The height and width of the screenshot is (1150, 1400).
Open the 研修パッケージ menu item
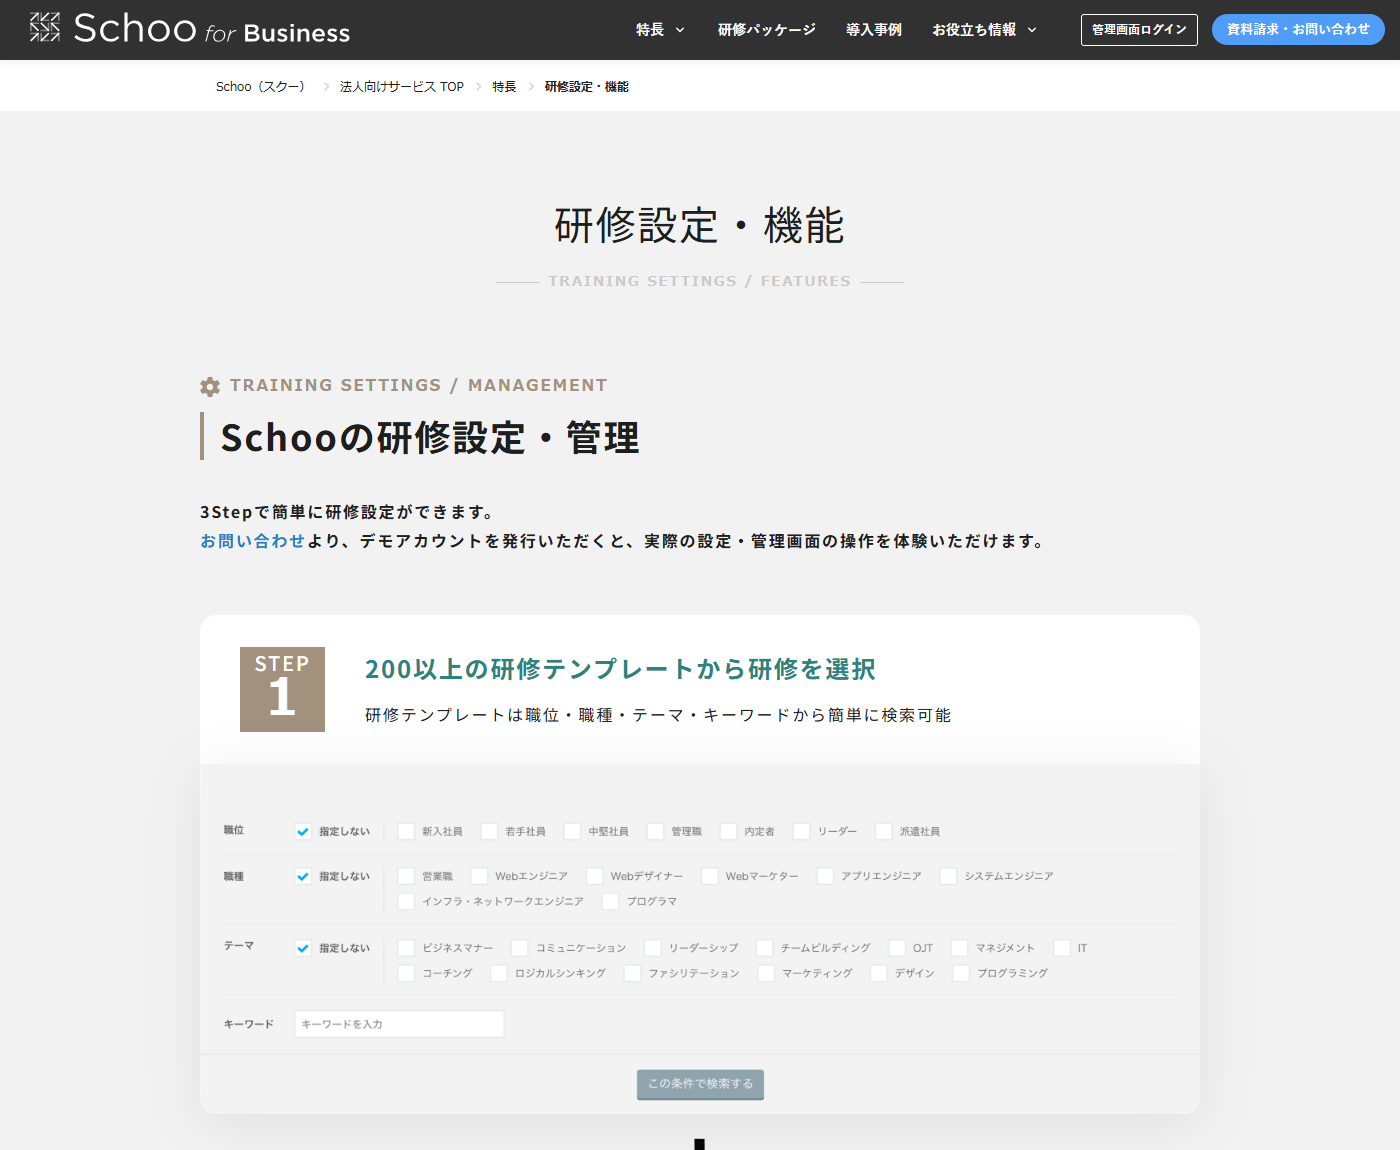pos(767,30)
